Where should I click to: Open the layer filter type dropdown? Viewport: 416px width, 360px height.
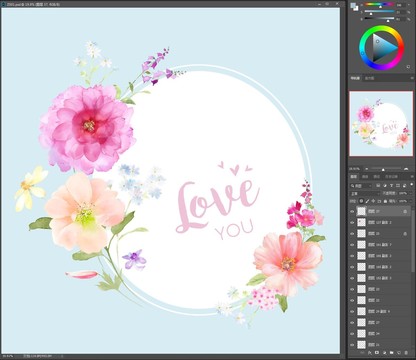coord(361,186)
